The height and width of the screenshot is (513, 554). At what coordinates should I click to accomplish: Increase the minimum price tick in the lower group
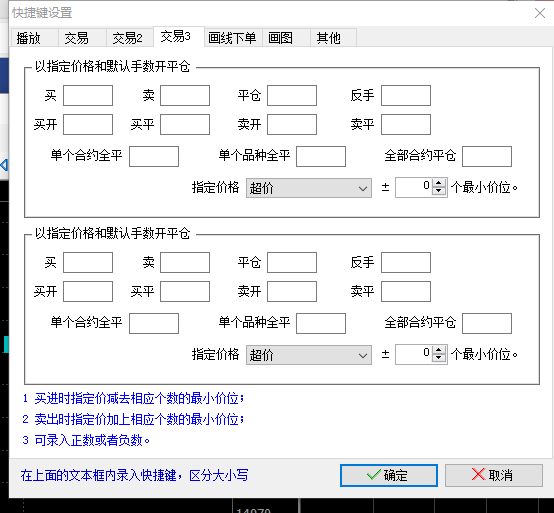[438, 350]
